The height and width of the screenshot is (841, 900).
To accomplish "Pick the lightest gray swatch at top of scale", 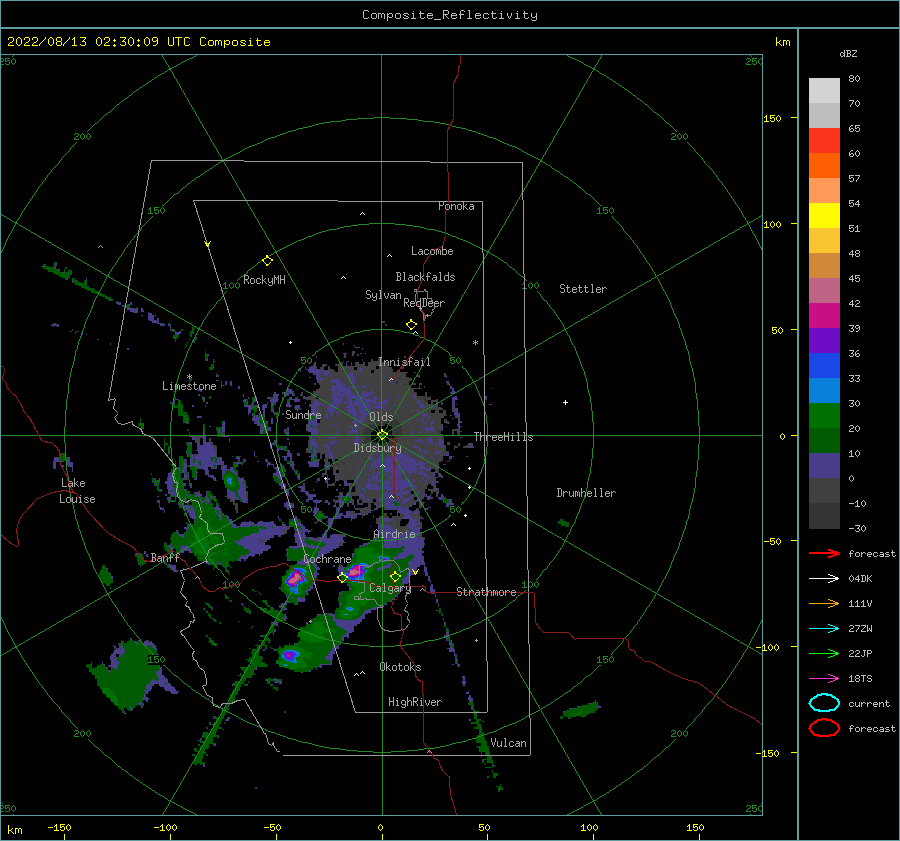I will tap(824, 91).
